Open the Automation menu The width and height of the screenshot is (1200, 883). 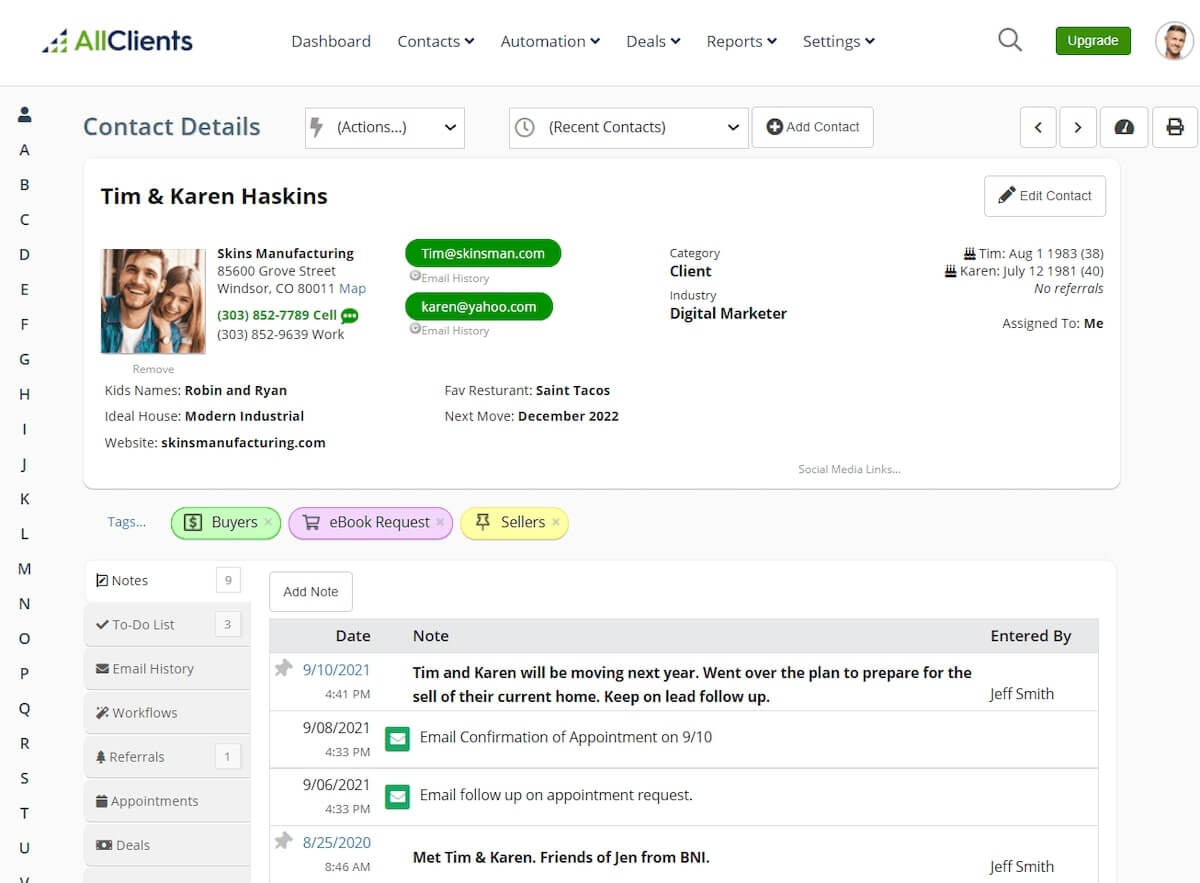click(x=550, y=41)
